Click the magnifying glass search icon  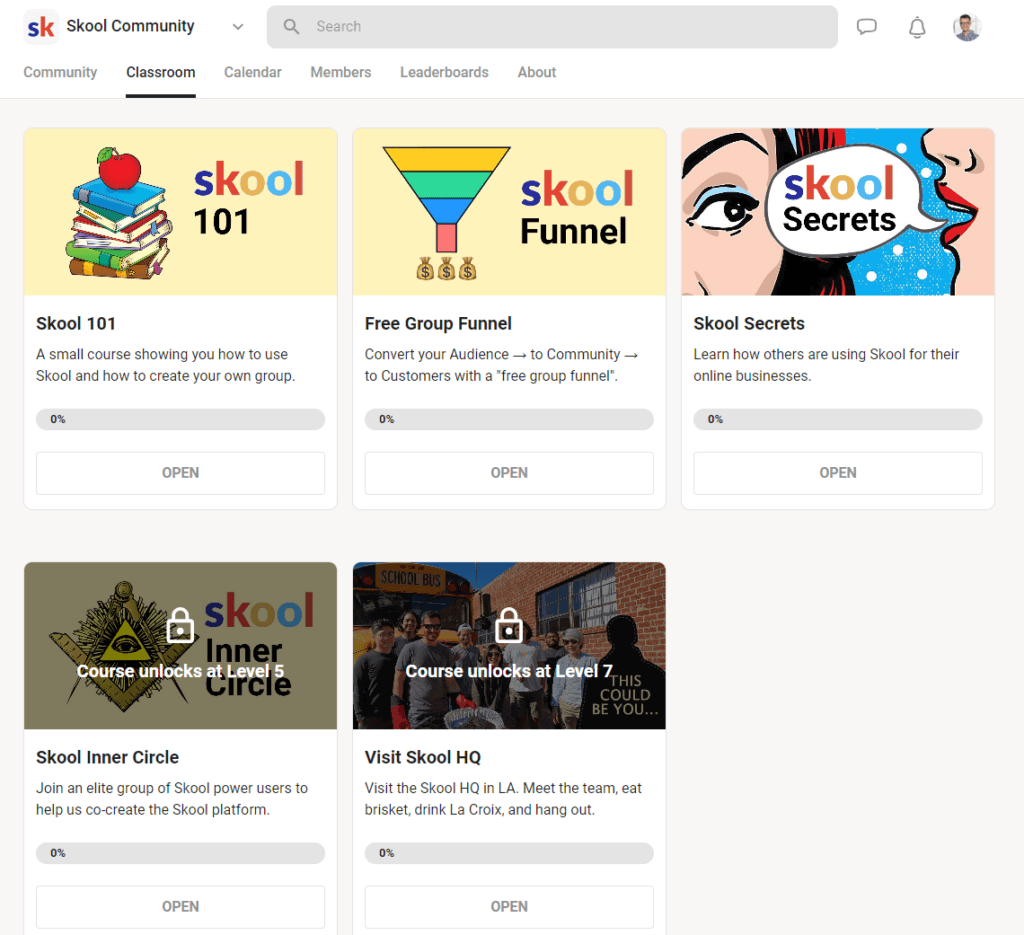click(x=290, y=26)
